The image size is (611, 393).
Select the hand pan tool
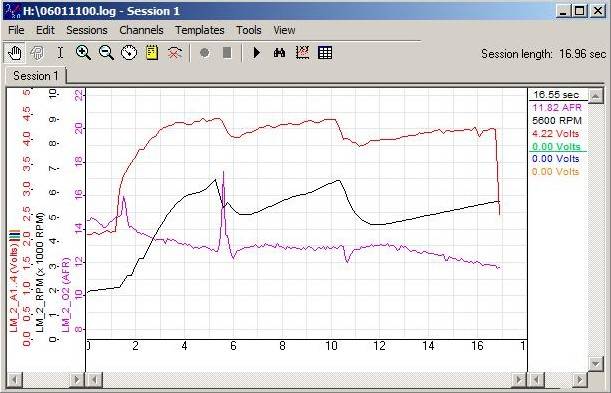point(15,53)
